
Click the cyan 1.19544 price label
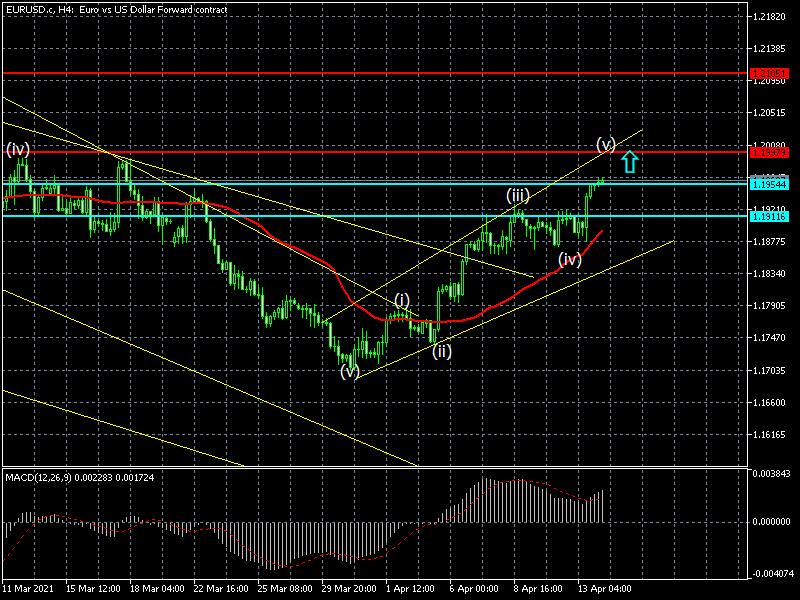pyautogui.click(x=769, y=184)
